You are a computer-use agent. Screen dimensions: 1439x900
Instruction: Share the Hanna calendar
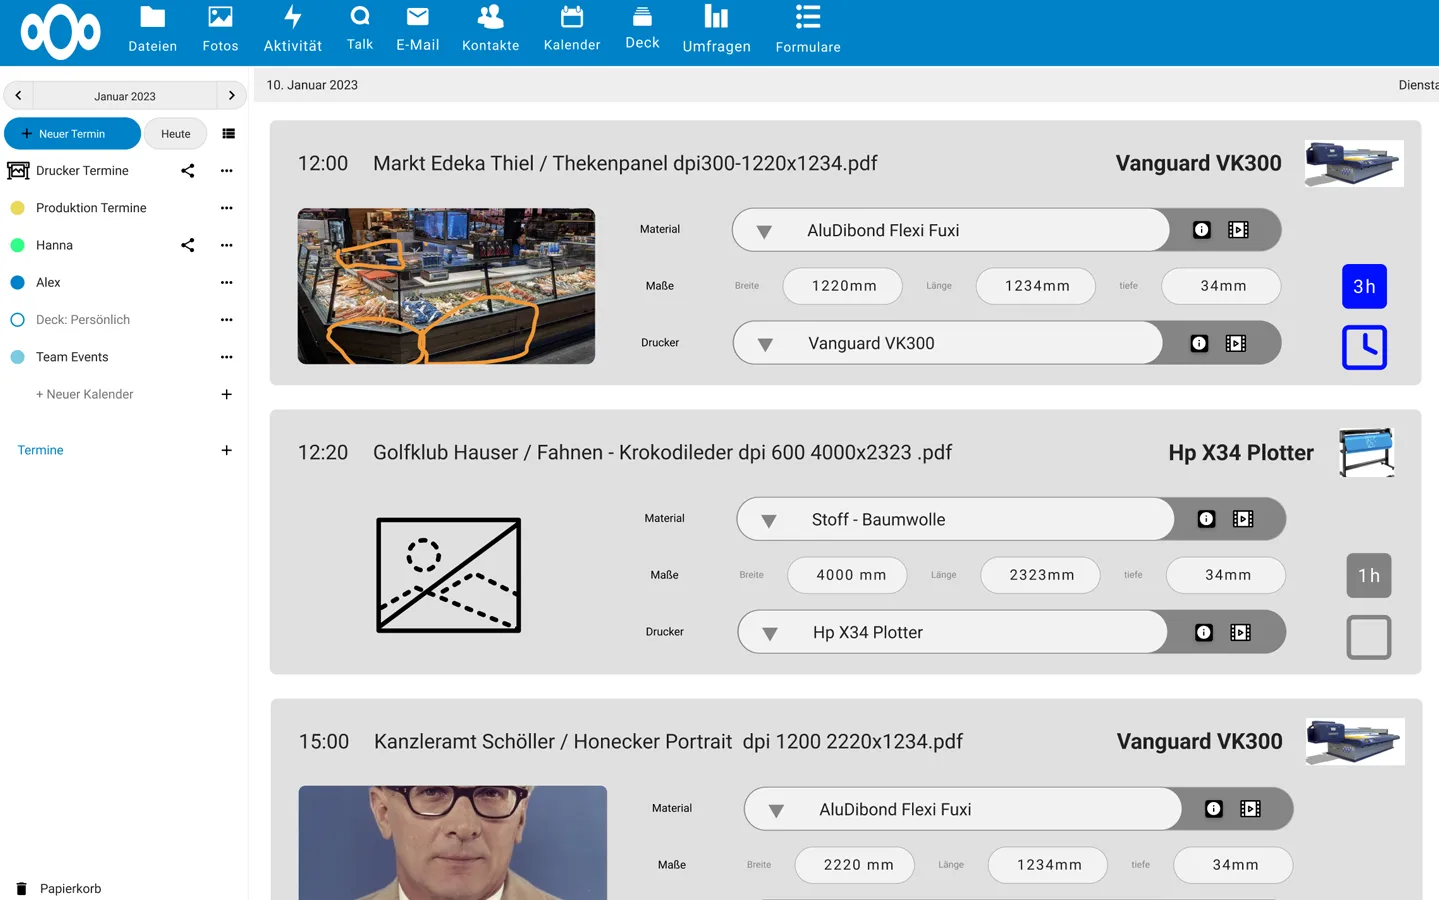[x=187, y=245]
